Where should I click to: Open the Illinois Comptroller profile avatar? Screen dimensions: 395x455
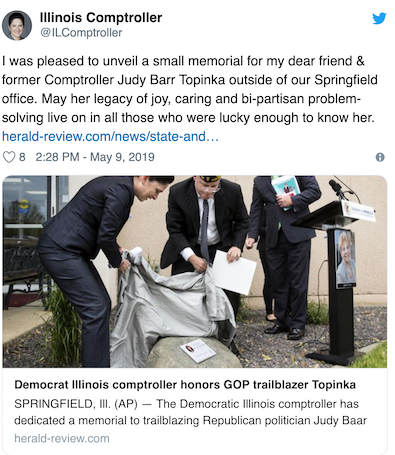point(17,25)
